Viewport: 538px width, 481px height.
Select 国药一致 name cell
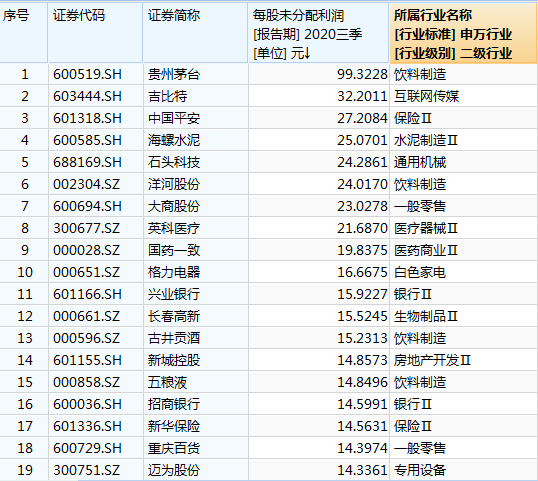(196, 250)
